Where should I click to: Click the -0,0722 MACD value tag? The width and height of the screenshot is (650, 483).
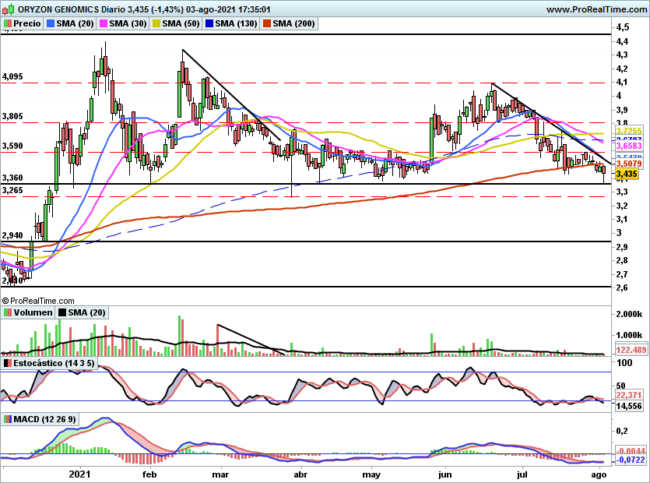631,460
